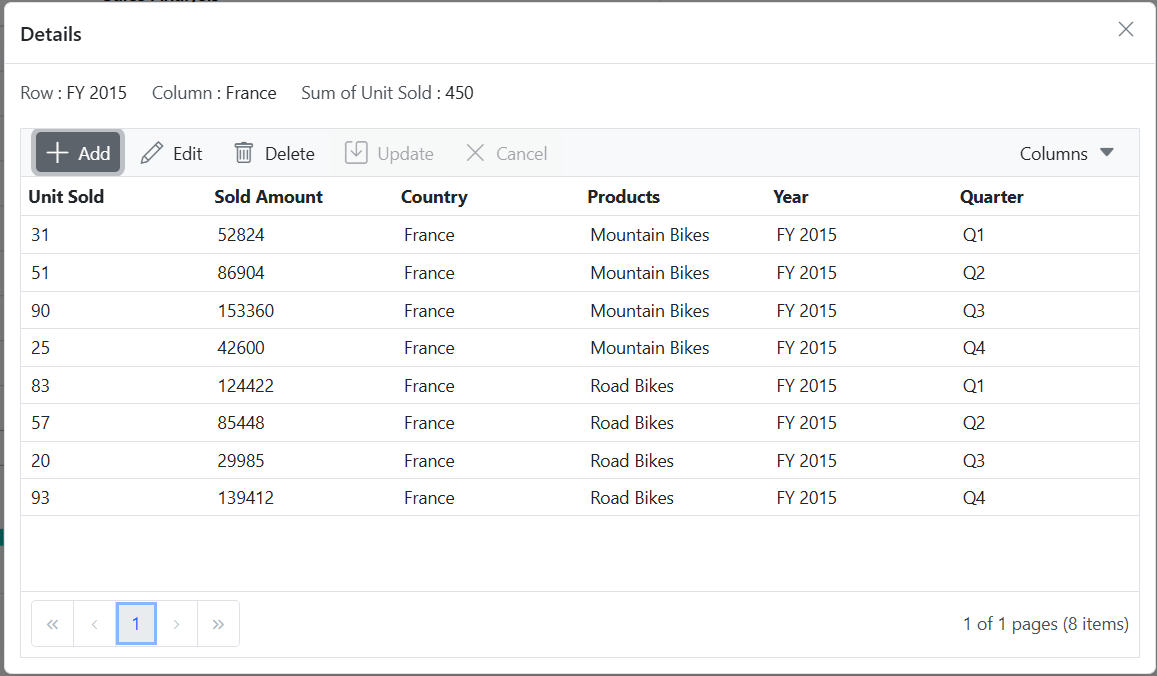Click the Add icon to insert a record

tap(57, 152)
